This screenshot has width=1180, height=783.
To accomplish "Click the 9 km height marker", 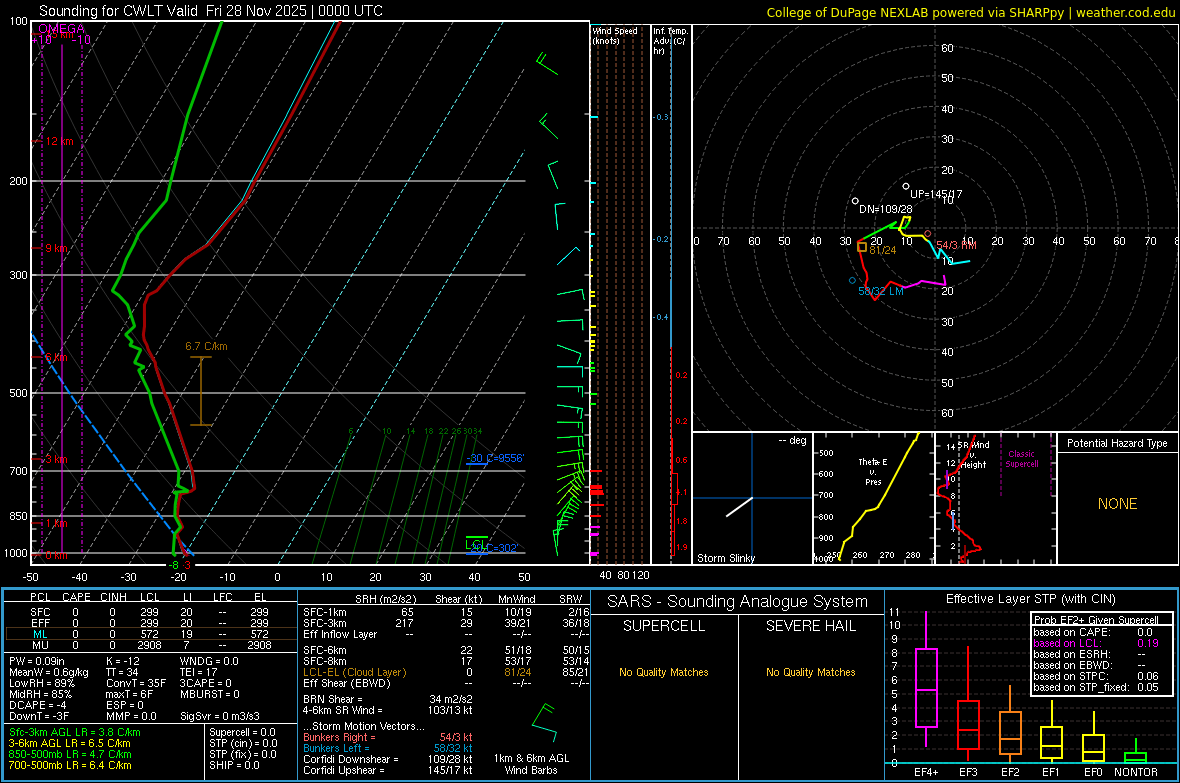I will tap(56, 248).
